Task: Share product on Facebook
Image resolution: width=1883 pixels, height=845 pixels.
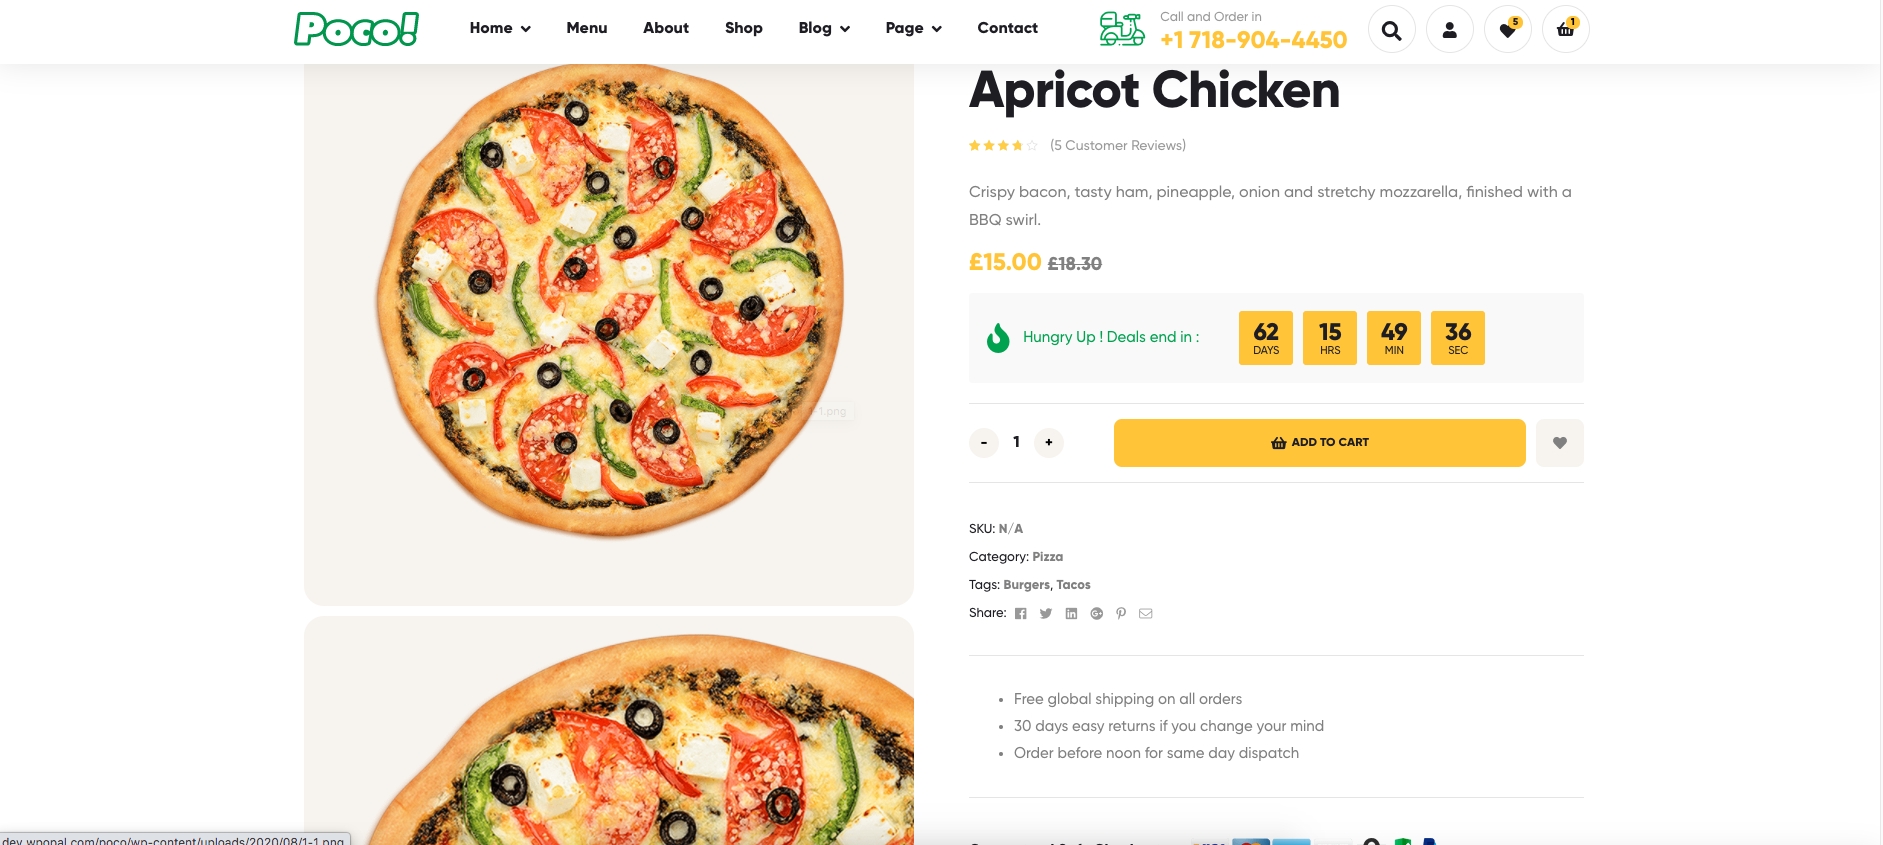Action: pyautogui.click(x=1021, y=614)
